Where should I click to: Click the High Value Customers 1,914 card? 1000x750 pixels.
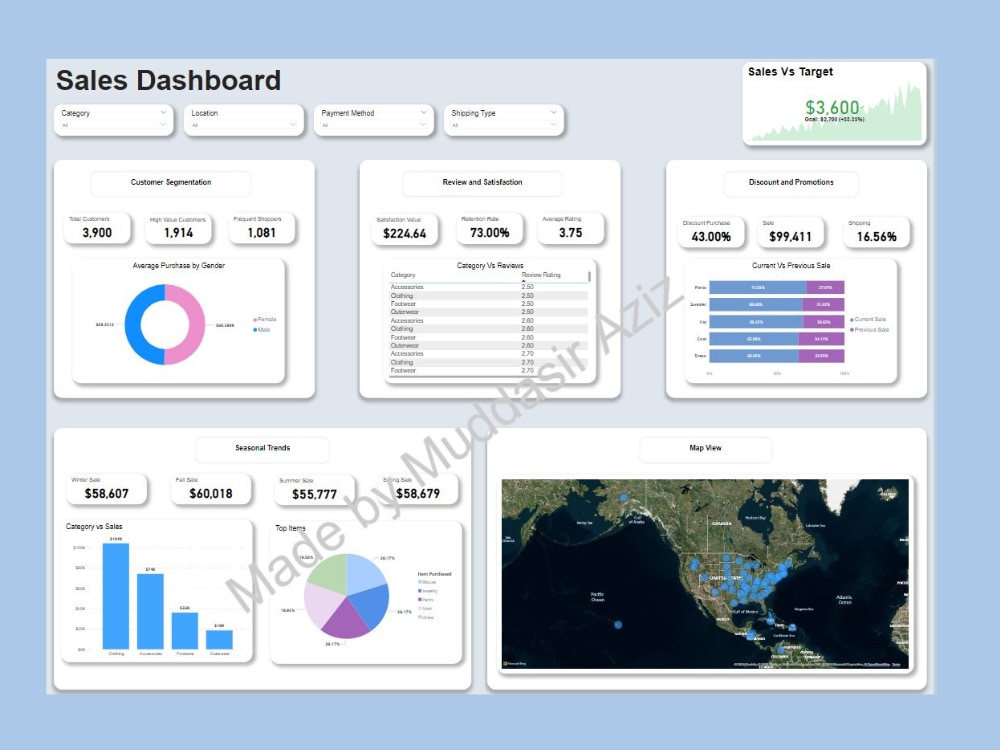click(x=178, y=228)
